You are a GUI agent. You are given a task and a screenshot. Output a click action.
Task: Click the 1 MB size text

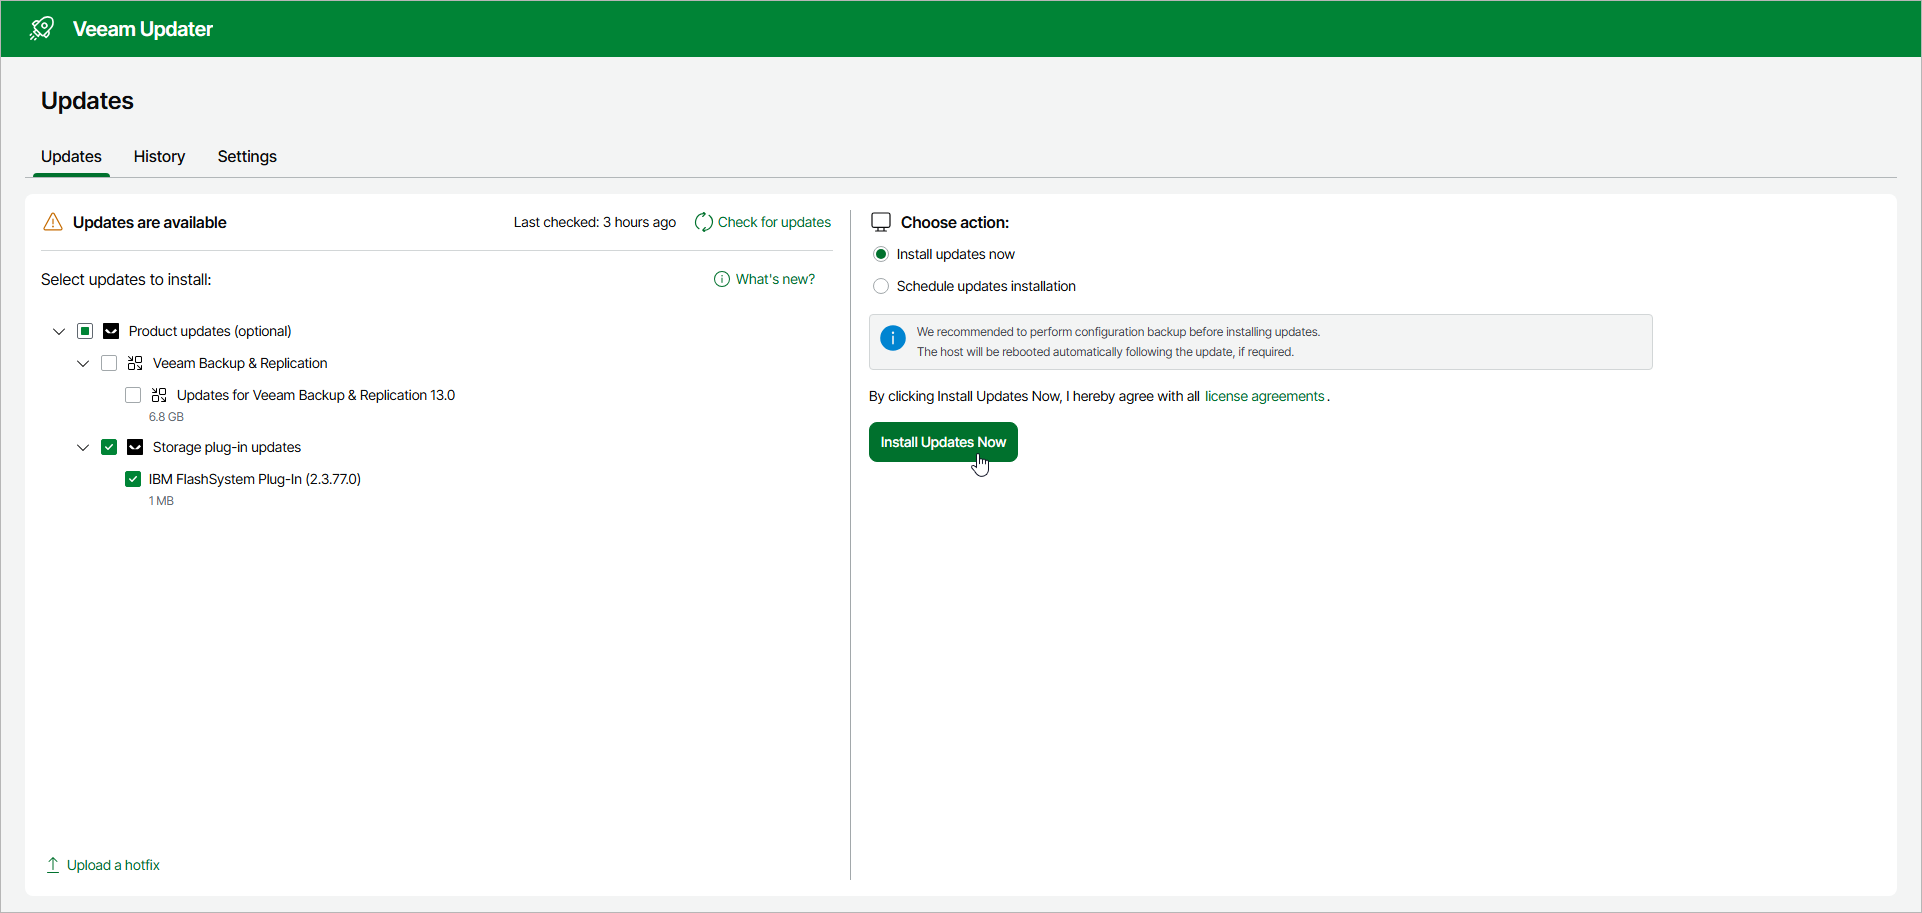coord(161,501)
